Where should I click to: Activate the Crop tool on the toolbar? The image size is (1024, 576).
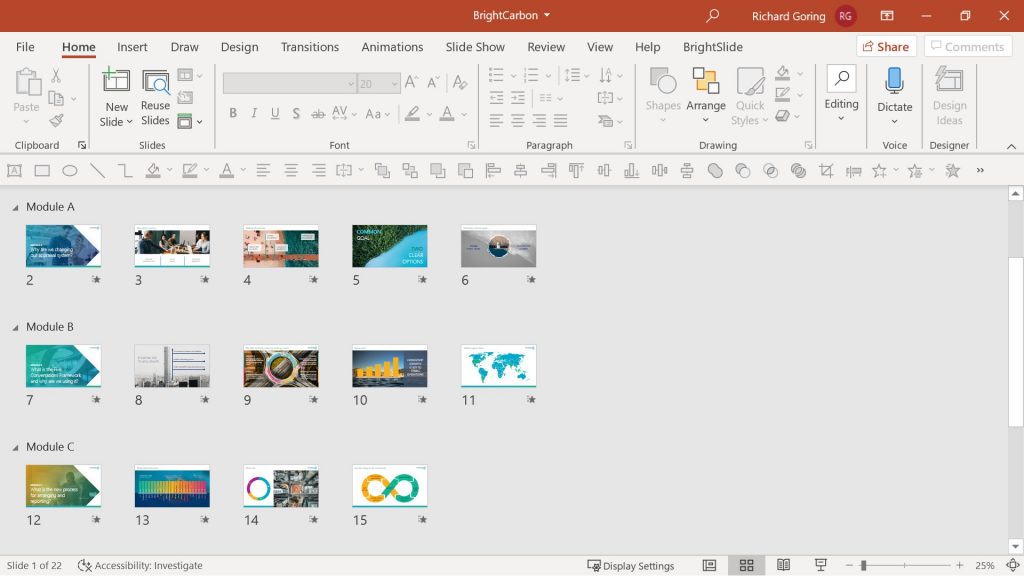click(x=826, y=170)
